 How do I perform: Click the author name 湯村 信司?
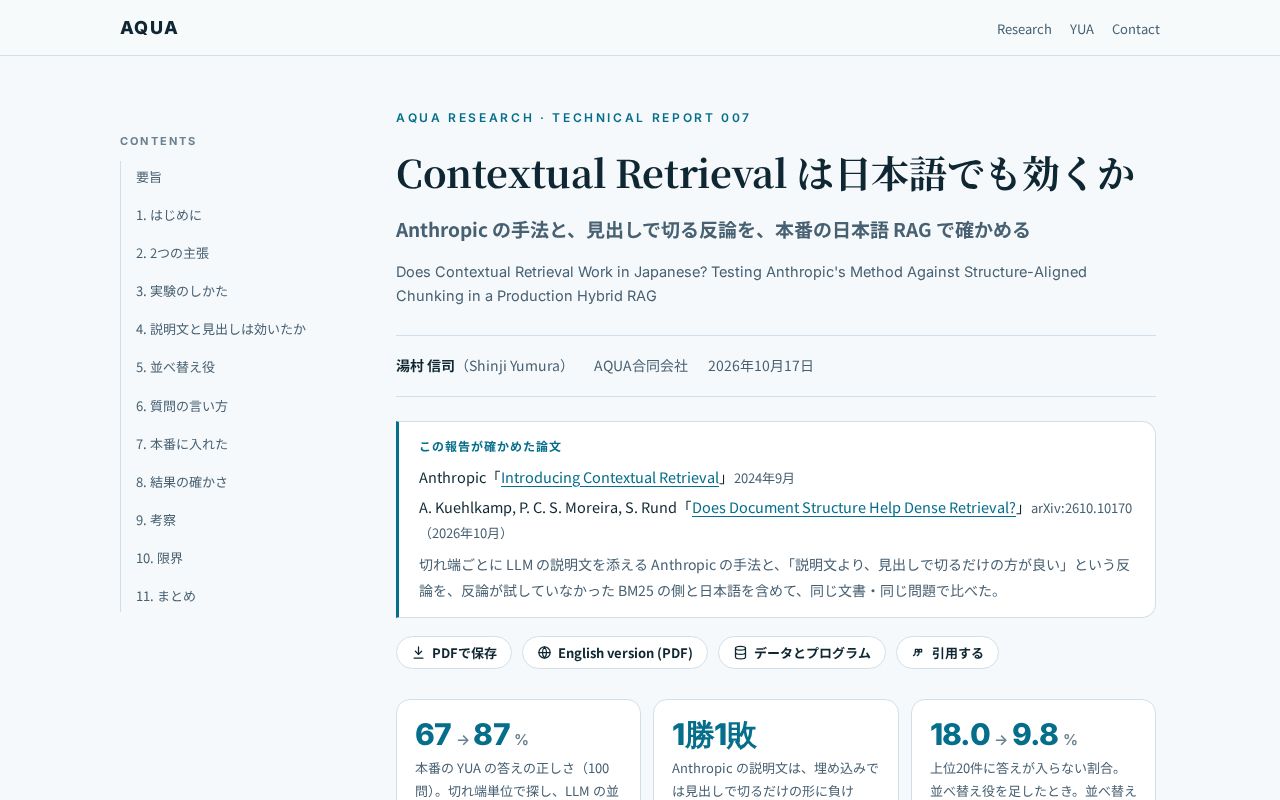425,366
